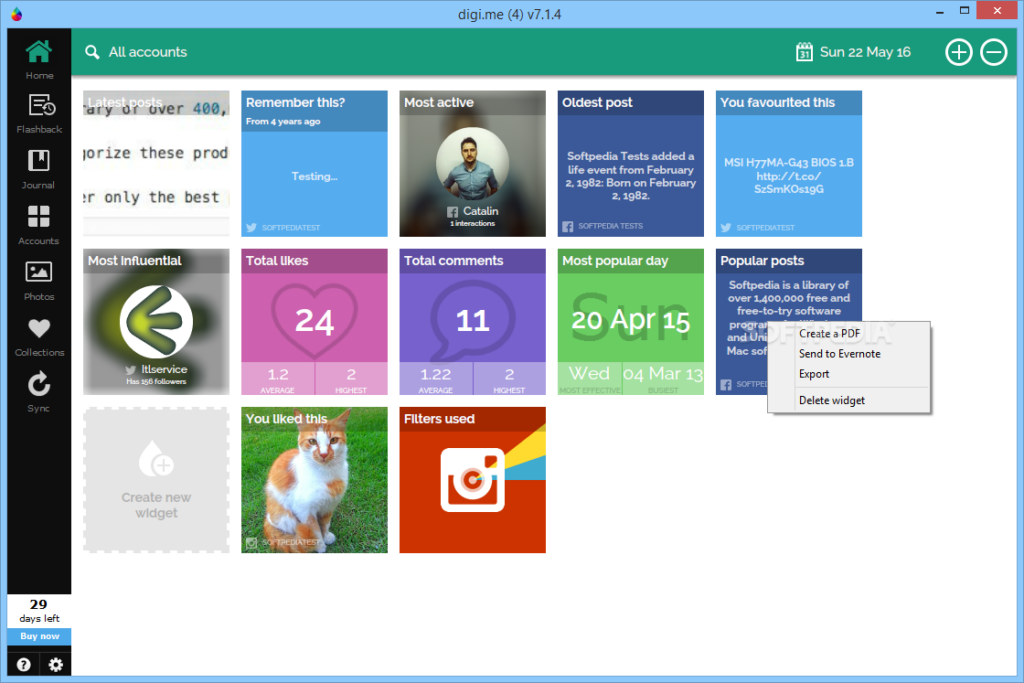
Task: Open the date picker showing Sun 22 May 16
Action: click(852, 51)
